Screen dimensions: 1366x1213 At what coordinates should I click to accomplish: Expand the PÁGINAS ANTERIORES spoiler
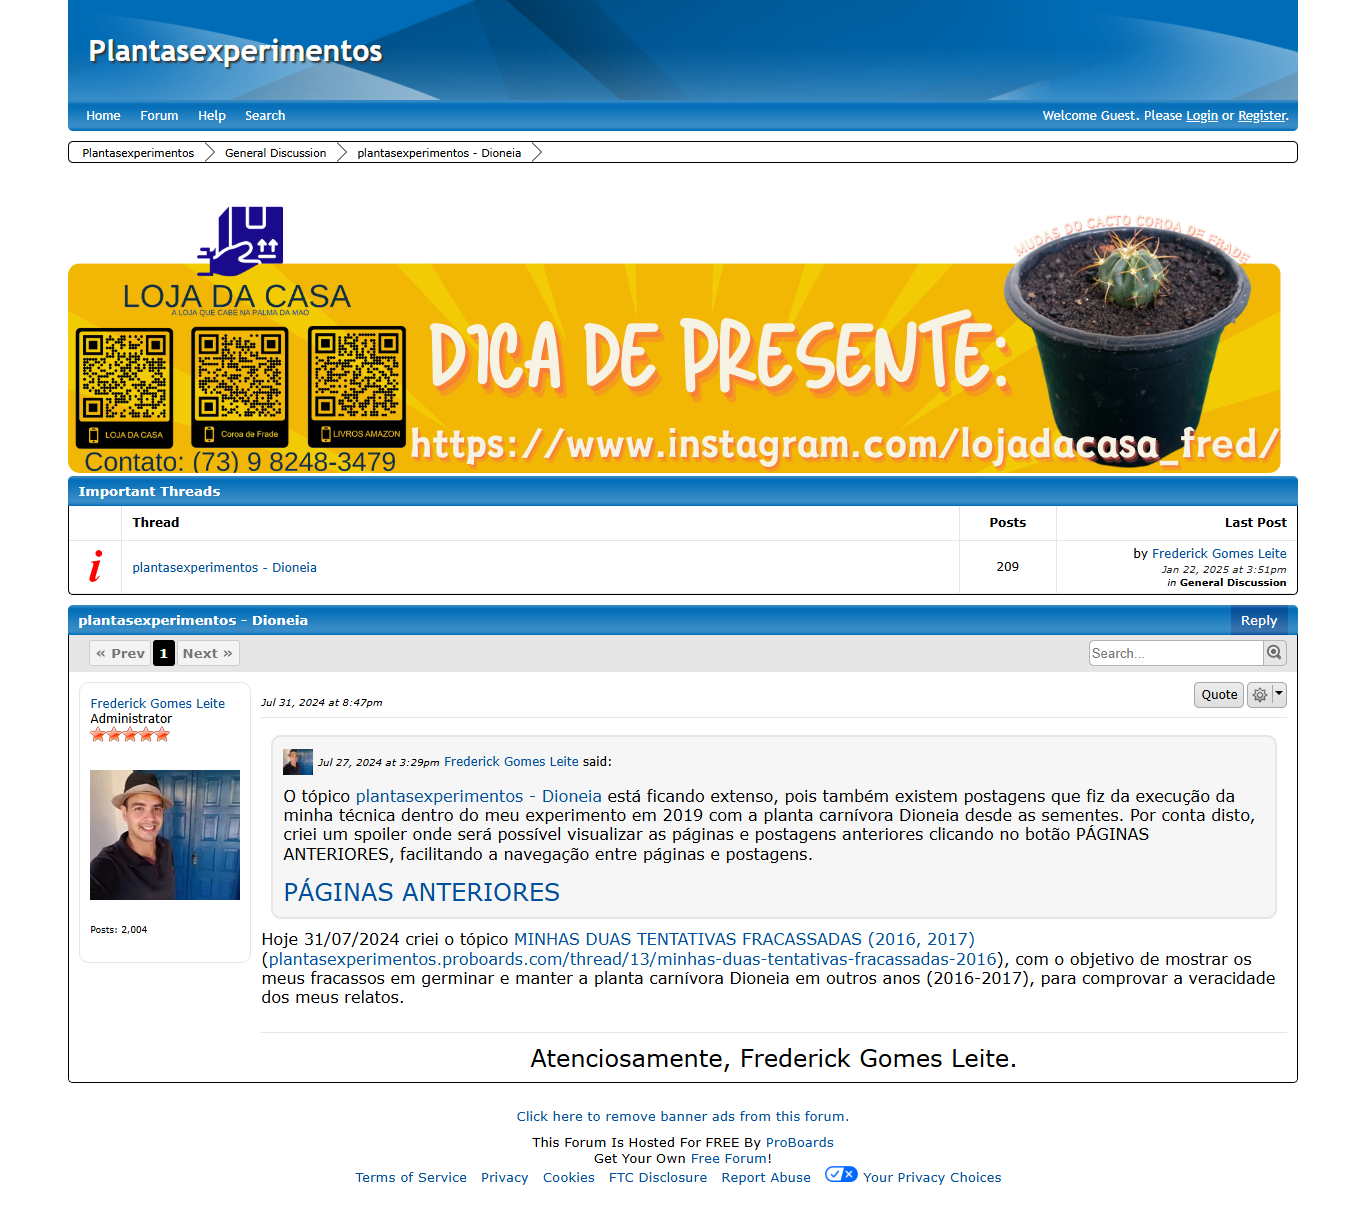pyautogui.click(x=421, y=892)
